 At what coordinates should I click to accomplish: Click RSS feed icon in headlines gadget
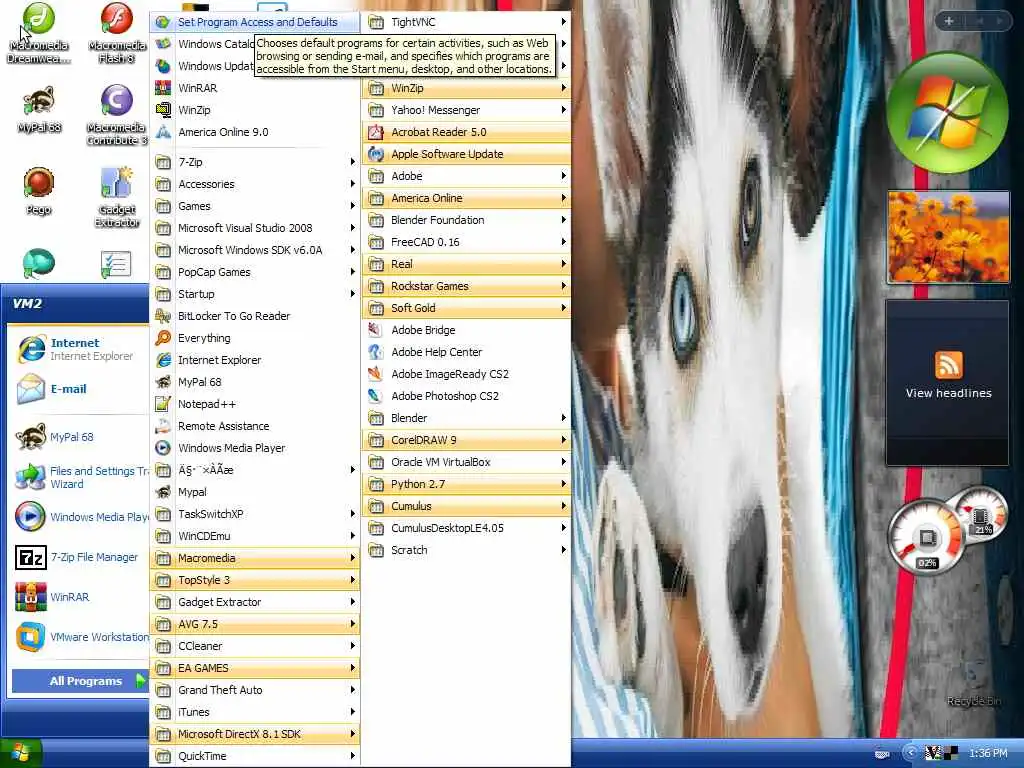click(949, 364)
